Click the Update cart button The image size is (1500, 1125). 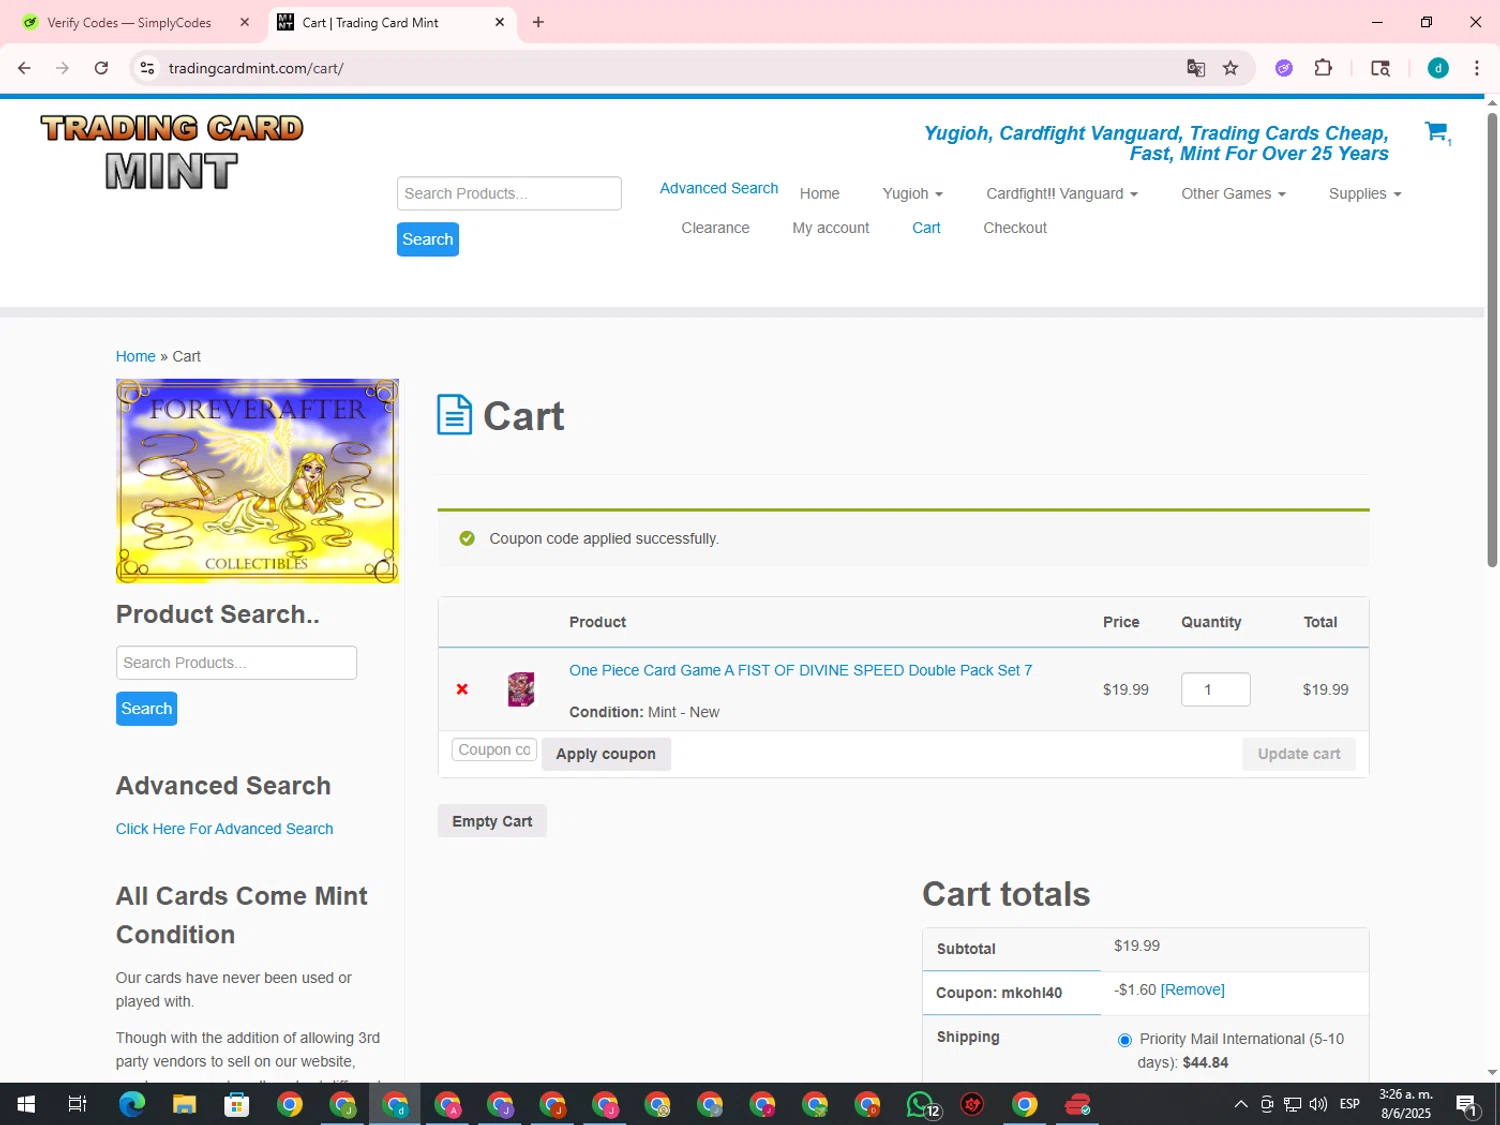click(x=1298, y=754)
